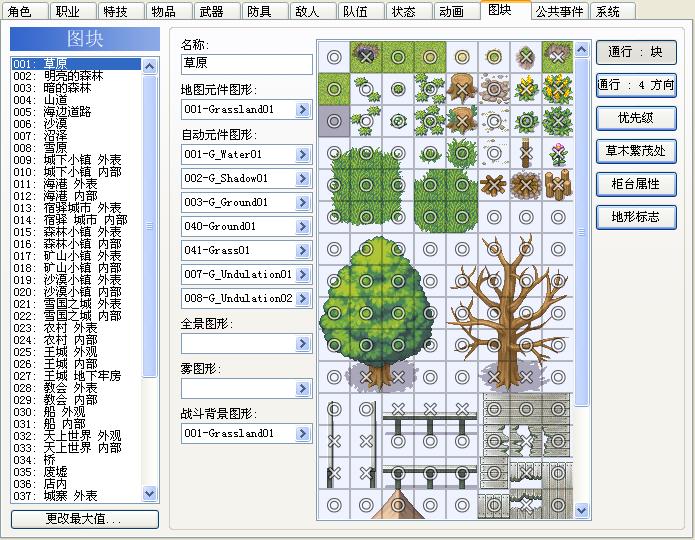Viewport: 695px width, 540px height.
Task: Open the 008-G_Undulation02 autotile selector
Action: (x=303, y=298)
